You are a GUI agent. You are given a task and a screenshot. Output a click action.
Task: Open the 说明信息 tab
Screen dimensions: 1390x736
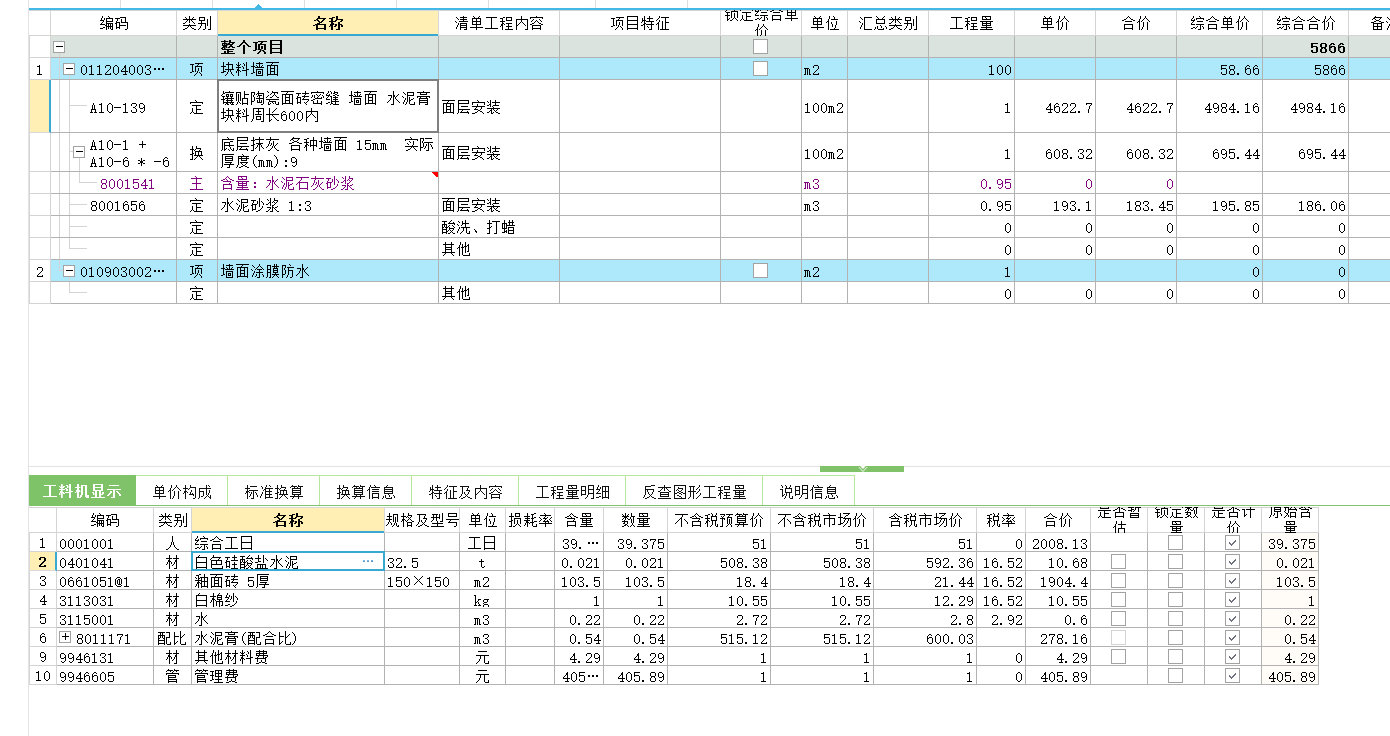(809, 491)
